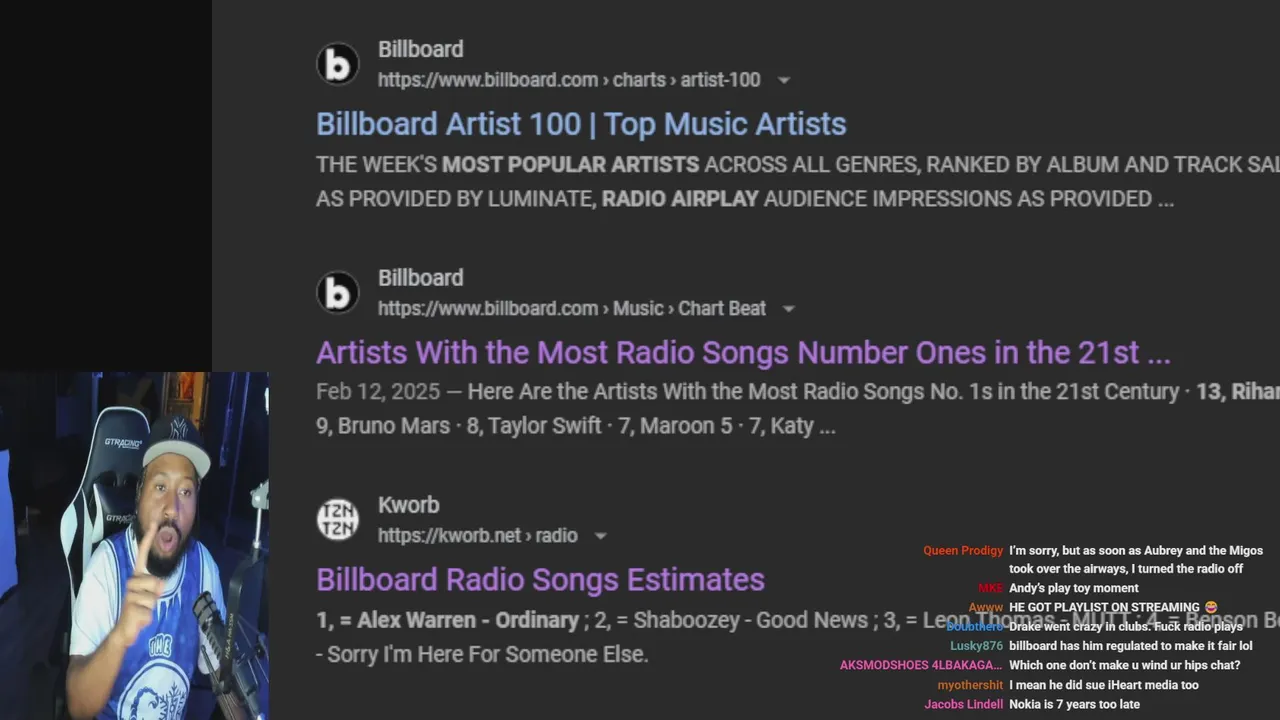Click Queen Prodigy username in chat

(x=963, y=551)
